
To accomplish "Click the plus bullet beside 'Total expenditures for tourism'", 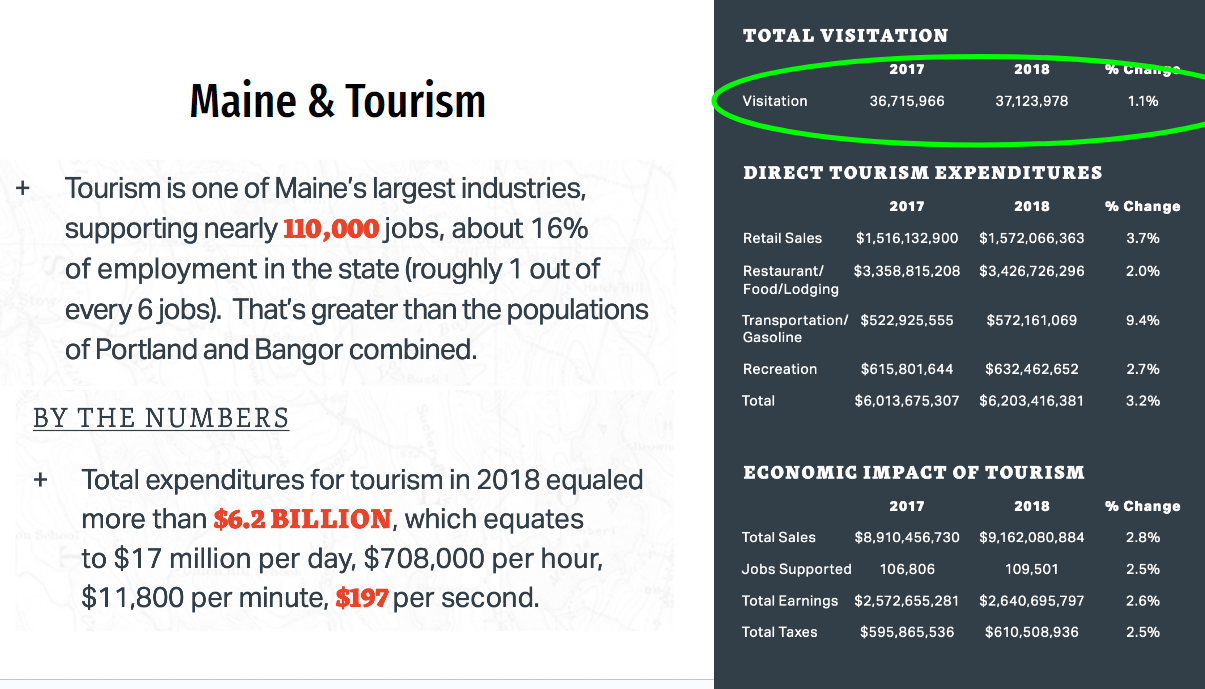I will click(x=41, y=479).
